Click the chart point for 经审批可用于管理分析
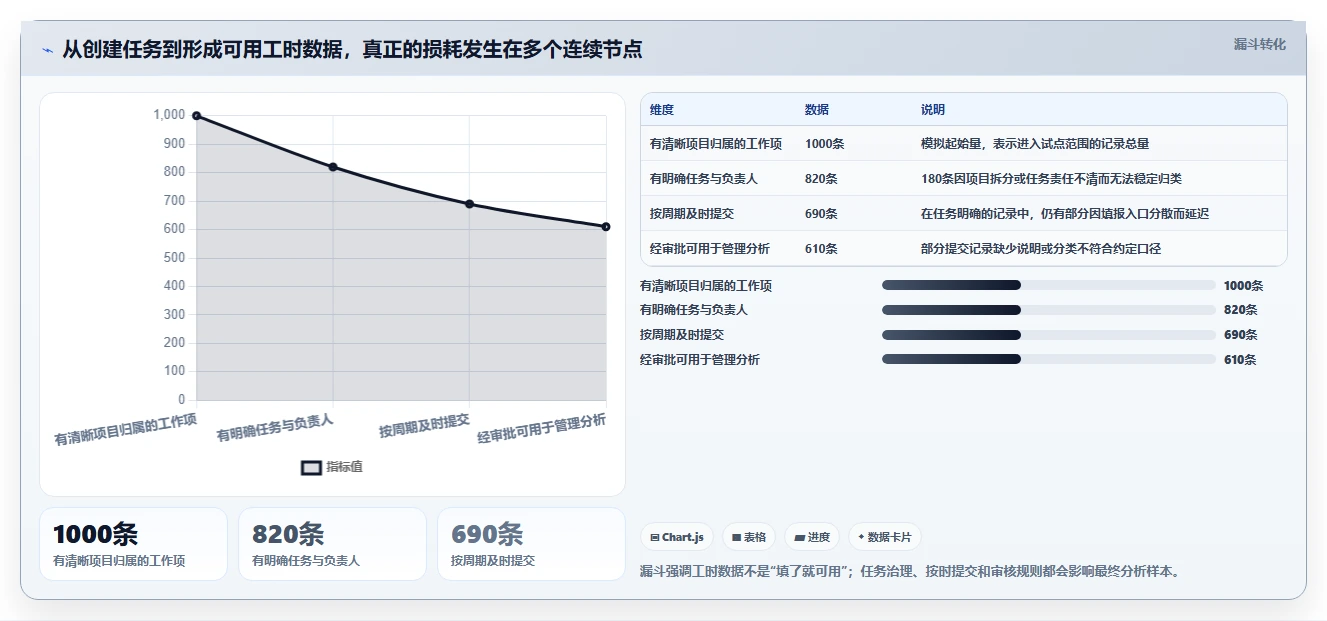1327x621 pixels. coord(606,227)
